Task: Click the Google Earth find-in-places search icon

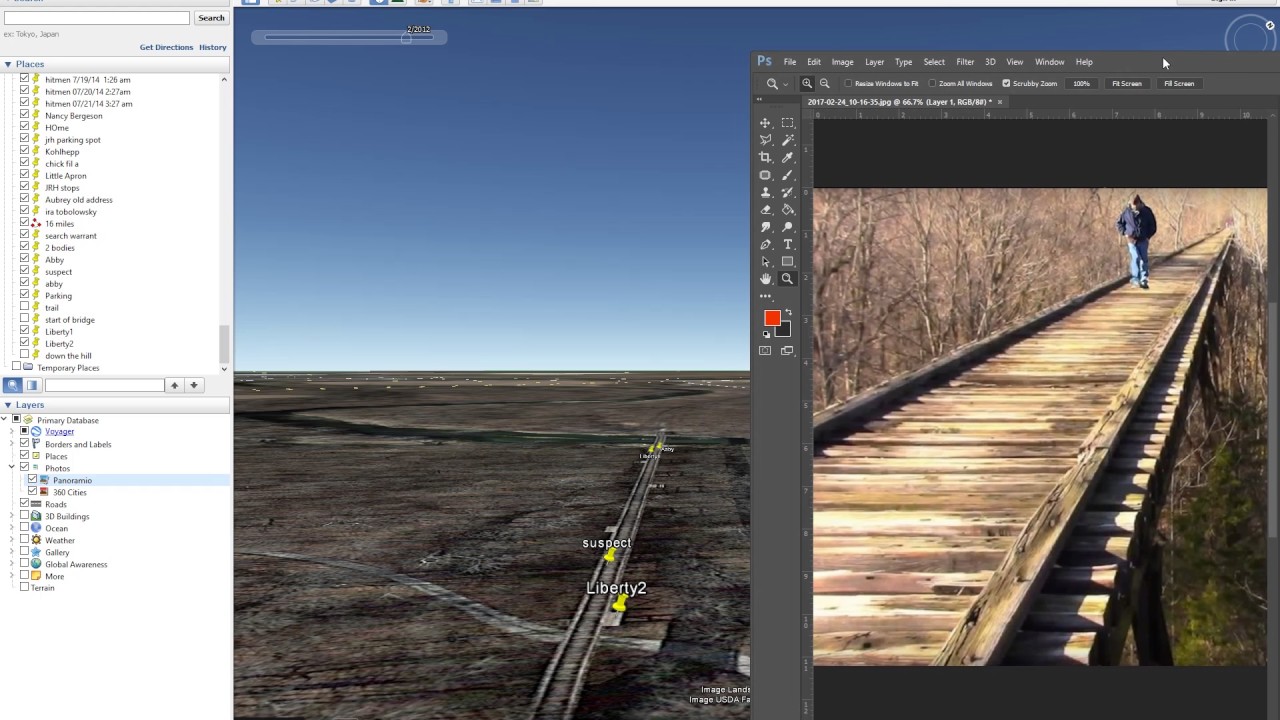Action: [13, 385]
